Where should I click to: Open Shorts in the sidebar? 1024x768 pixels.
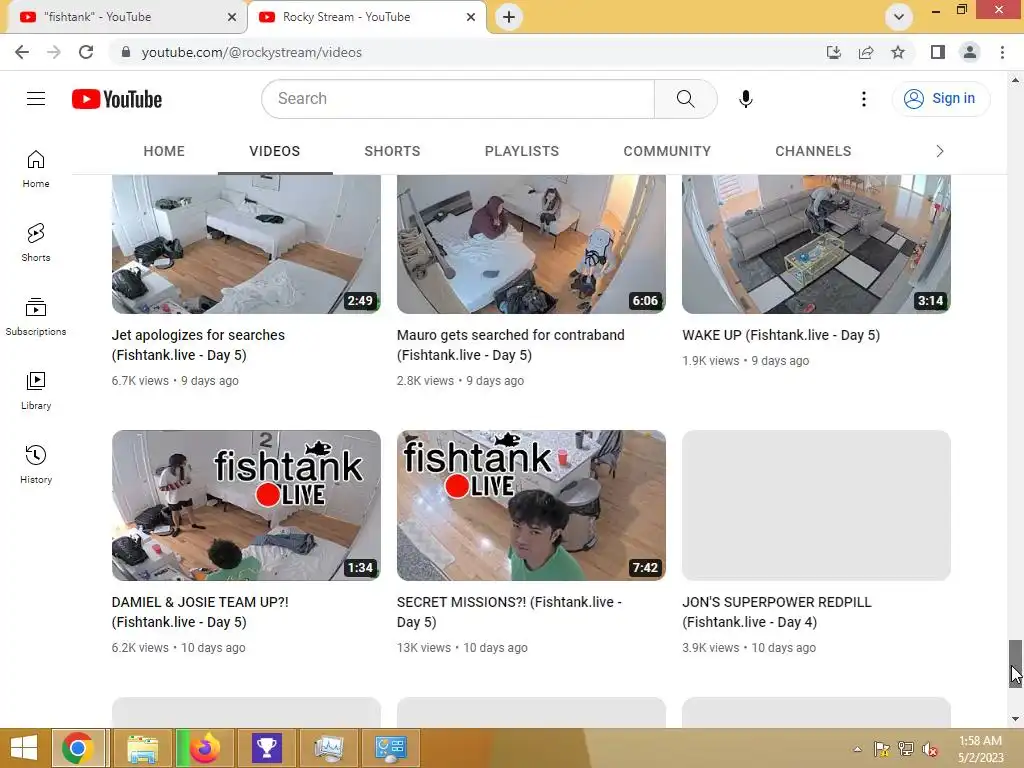point(36,242)
